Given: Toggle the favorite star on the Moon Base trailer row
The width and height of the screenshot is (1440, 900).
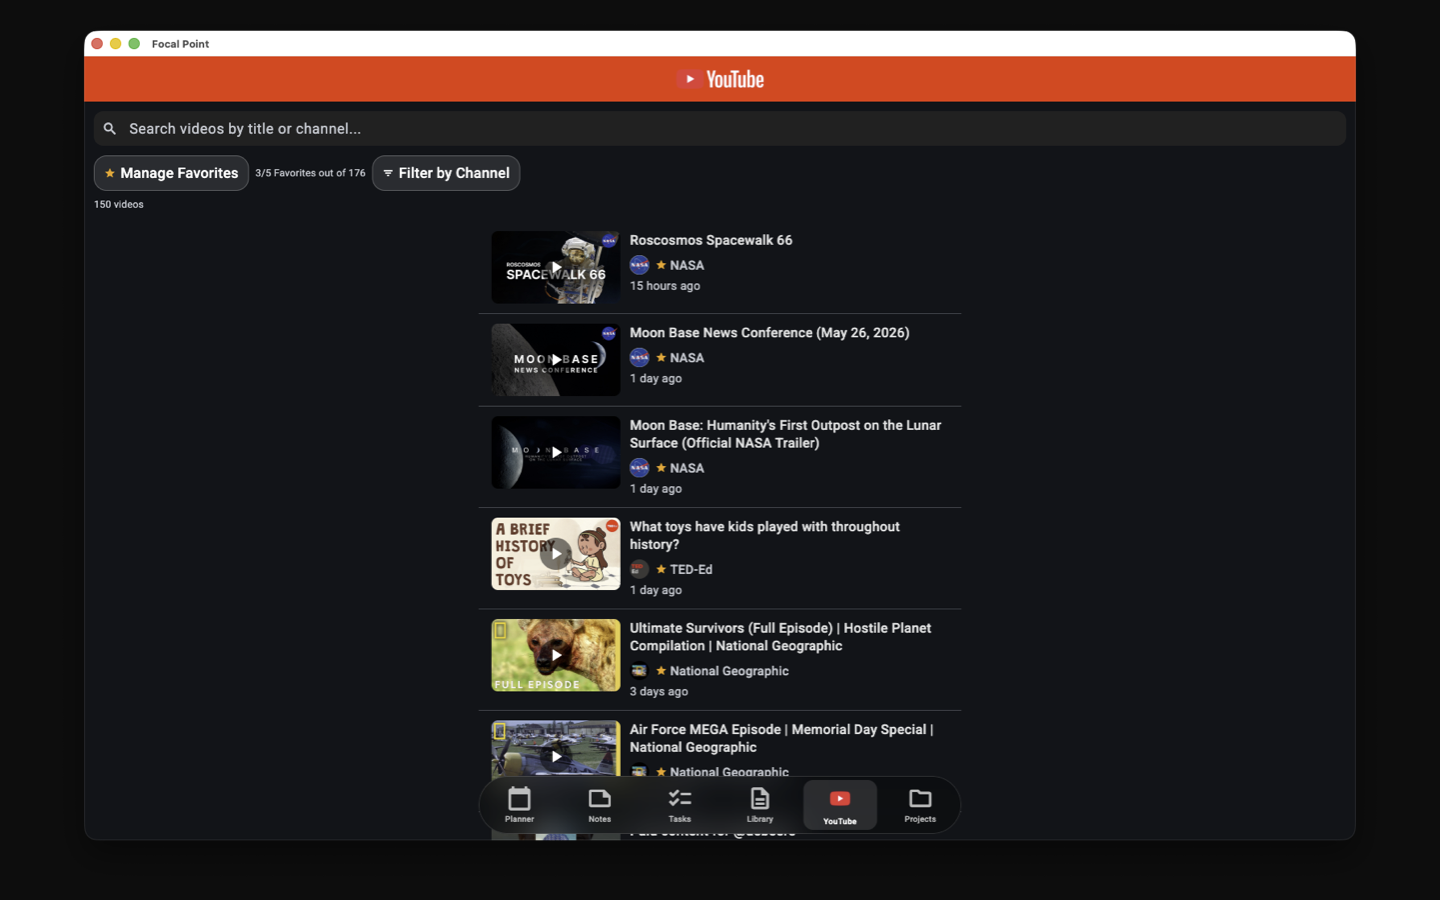Looking at the screenshot, I should coord(661,468).
